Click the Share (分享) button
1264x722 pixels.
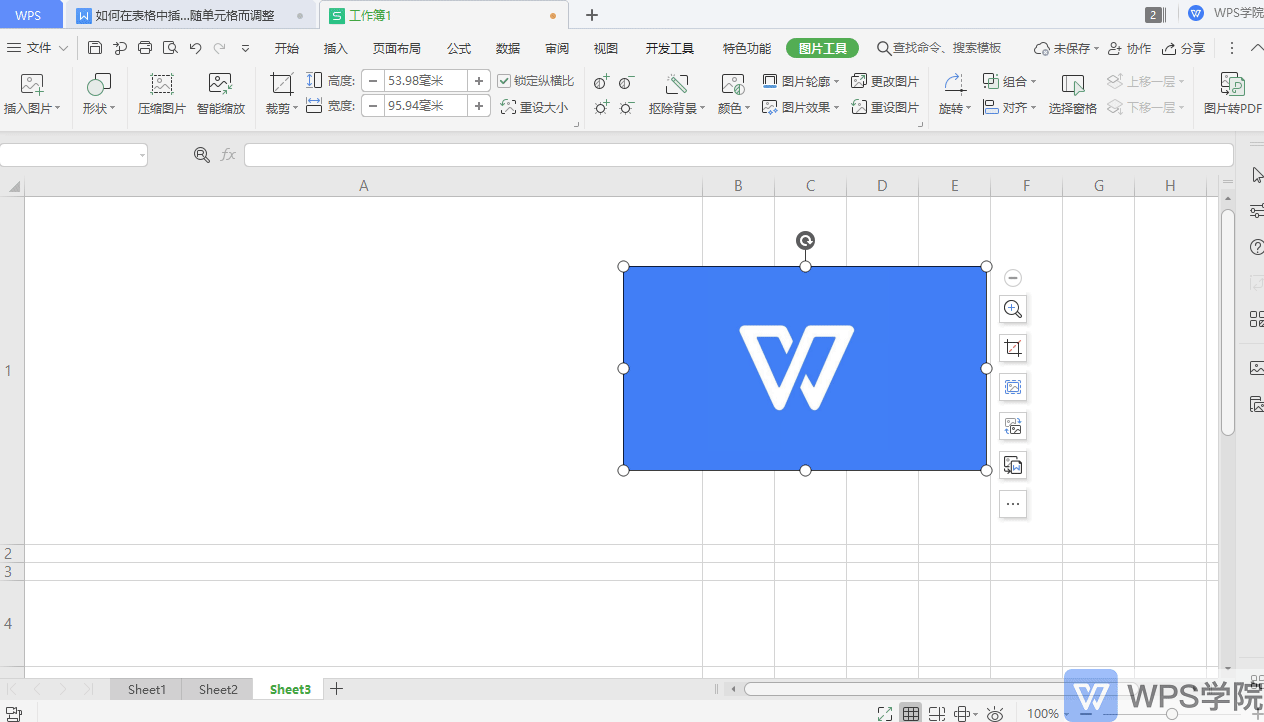pyautogui.click(x=1183, y=48)
